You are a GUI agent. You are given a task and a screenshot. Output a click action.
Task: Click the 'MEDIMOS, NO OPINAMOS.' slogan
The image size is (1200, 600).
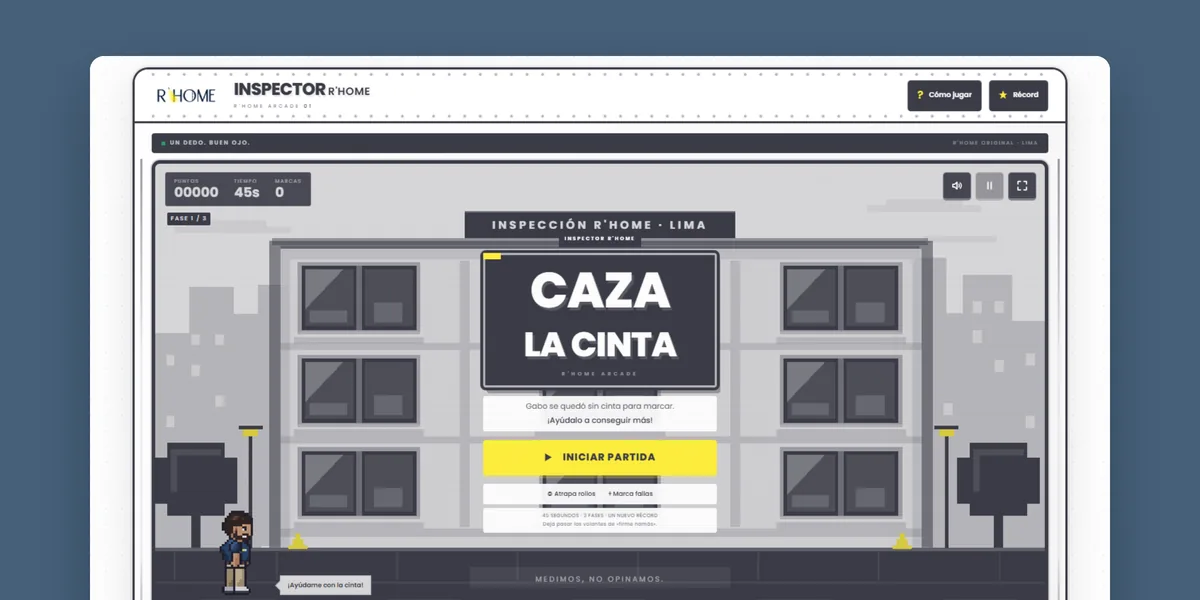(x=600, y=579)
